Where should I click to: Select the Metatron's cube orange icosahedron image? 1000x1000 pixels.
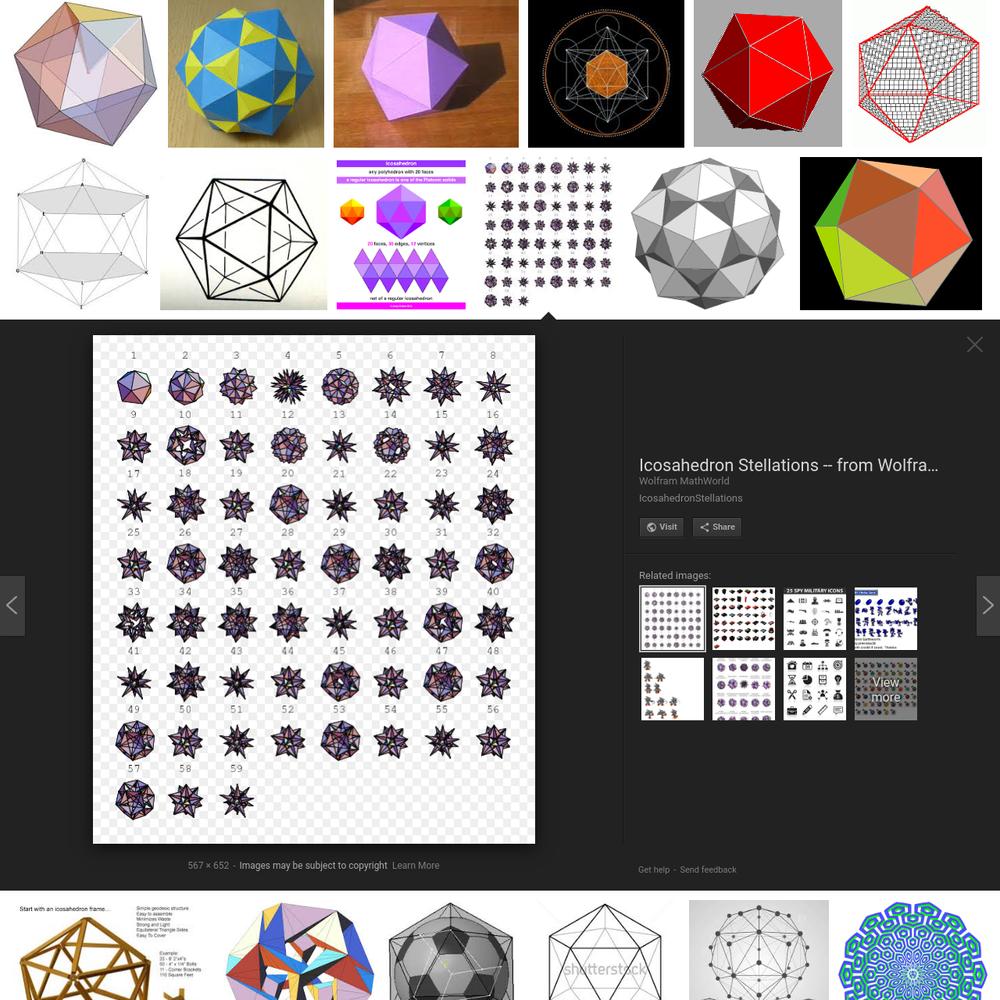[x=606, y=73]
